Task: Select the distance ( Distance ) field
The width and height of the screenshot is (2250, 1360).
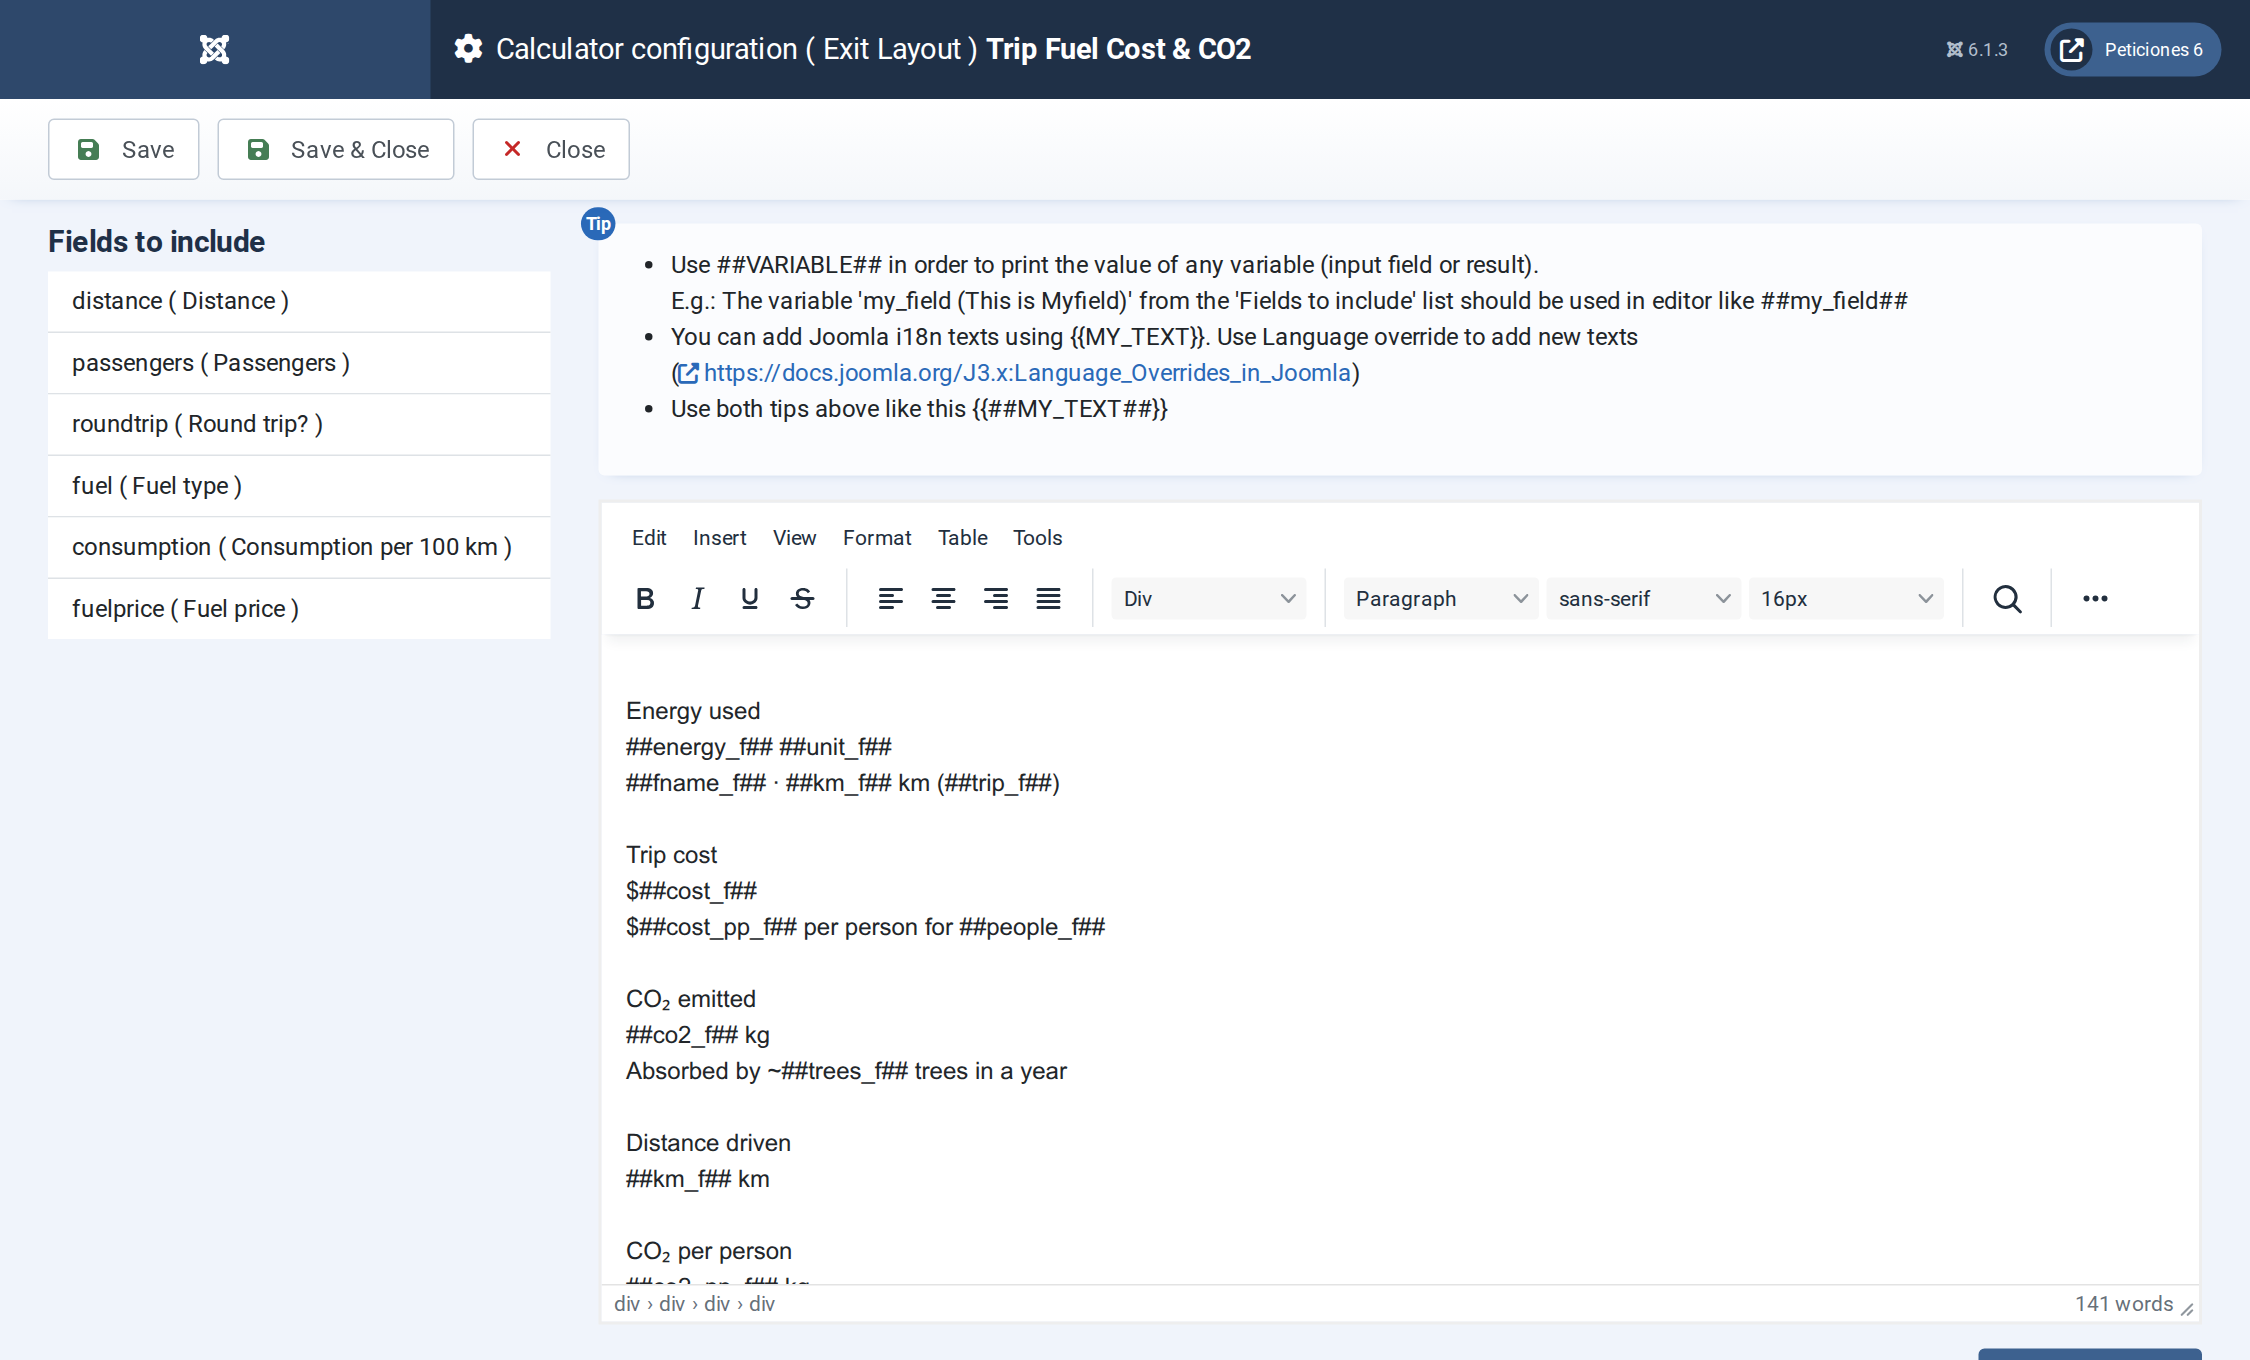Action: tap(299, 301)
